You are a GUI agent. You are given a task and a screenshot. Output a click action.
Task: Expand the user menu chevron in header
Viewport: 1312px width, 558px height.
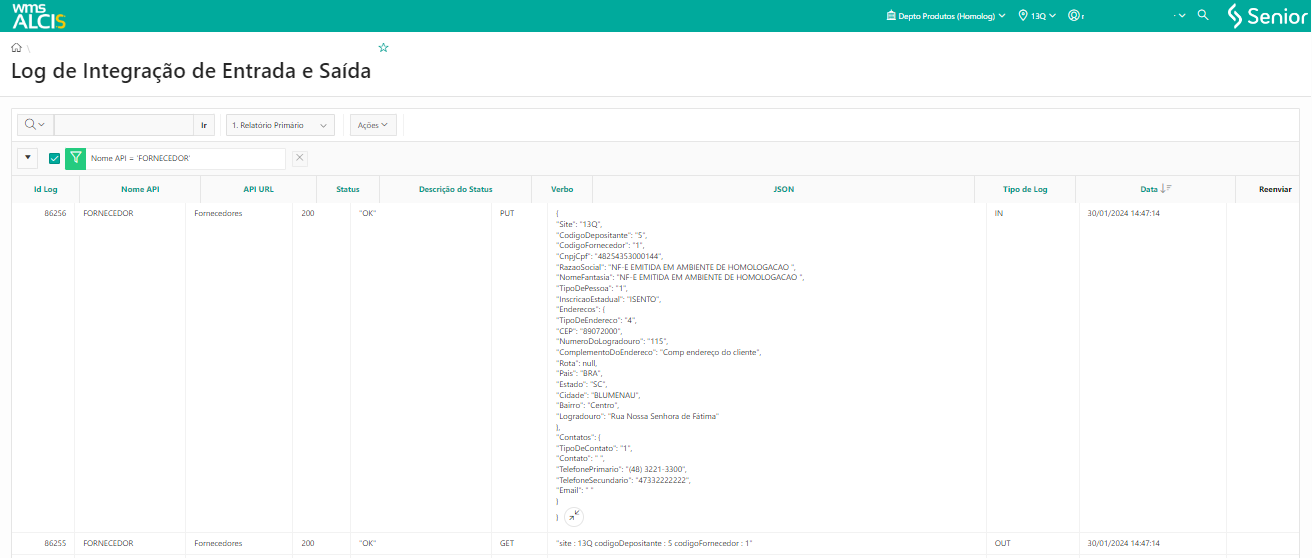click(1182, 16)
